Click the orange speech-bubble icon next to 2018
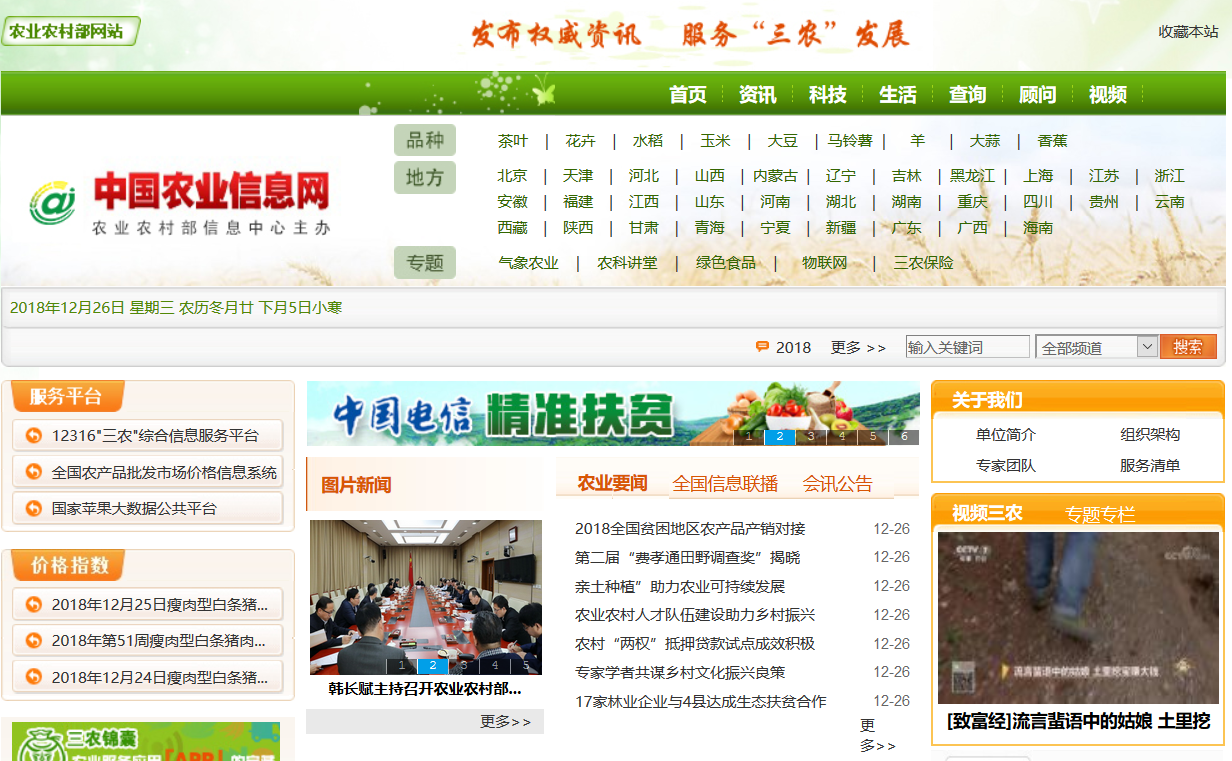The height and width of the screenshot is (761, 1232). point(763,346)
